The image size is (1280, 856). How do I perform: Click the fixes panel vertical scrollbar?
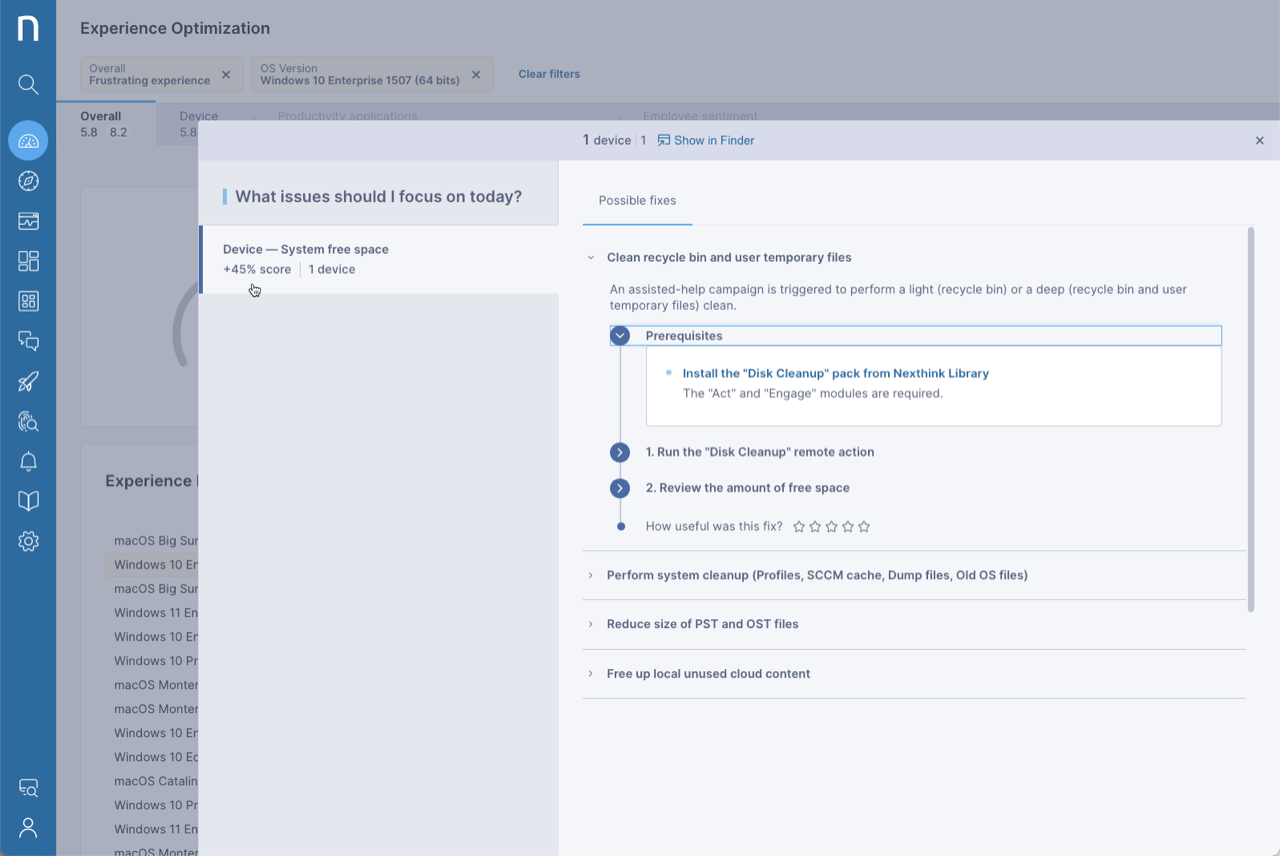(1250, 419)
